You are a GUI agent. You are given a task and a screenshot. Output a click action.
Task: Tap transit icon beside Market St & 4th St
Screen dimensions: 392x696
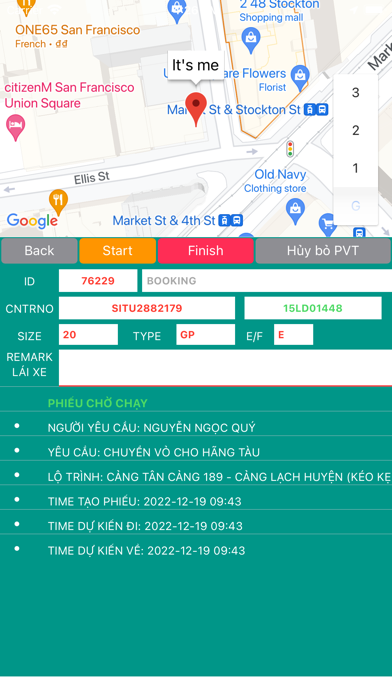click(x=230, y=220)
